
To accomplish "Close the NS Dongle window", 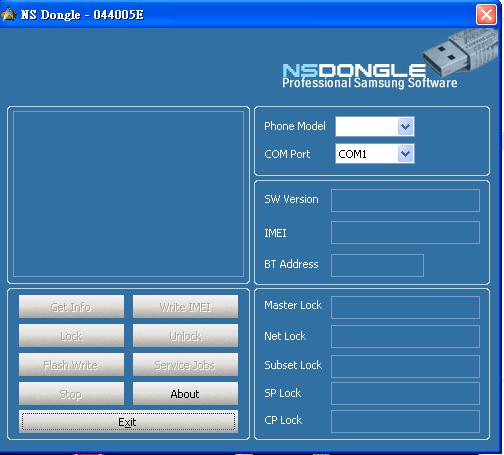I will point(486,14).
